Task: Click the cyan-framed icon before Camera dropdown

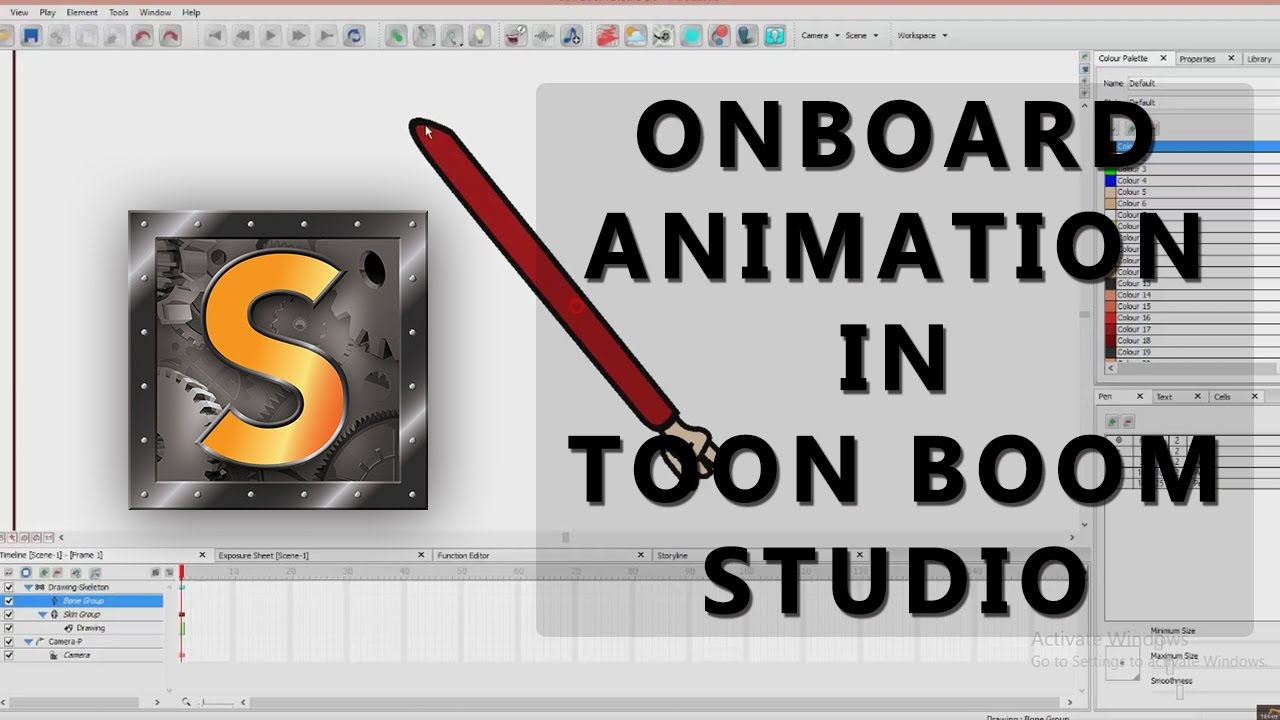Action: point(775,36)
